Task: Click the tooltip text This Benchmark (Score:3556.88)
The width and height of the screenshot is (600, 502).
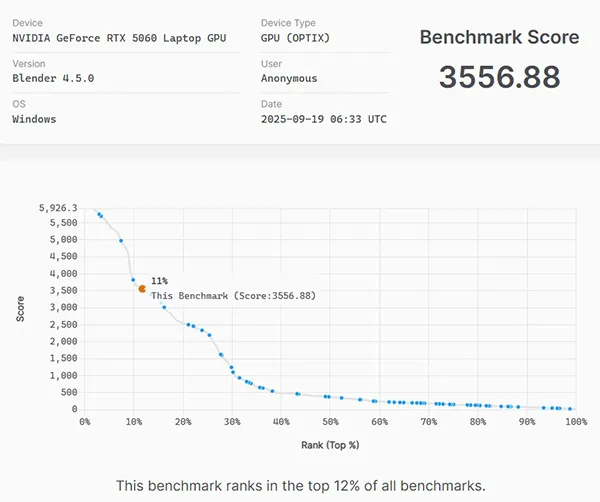Action: click(233, 296)
